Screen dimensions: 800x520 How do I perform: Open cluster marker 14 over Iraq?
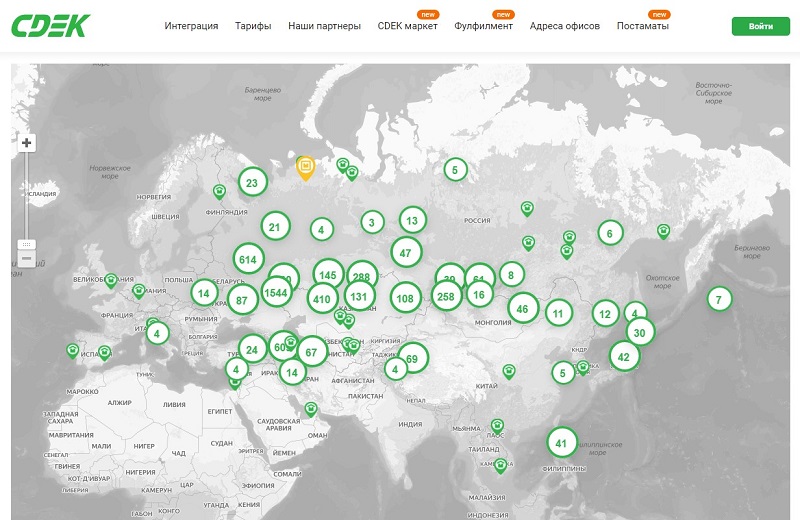[292, 373]
